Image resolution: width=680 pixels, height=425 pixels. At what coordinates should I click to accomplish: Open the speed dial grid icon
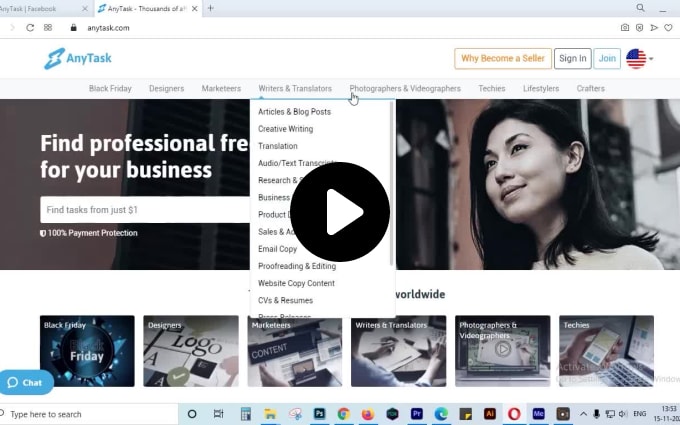point(48,28)
